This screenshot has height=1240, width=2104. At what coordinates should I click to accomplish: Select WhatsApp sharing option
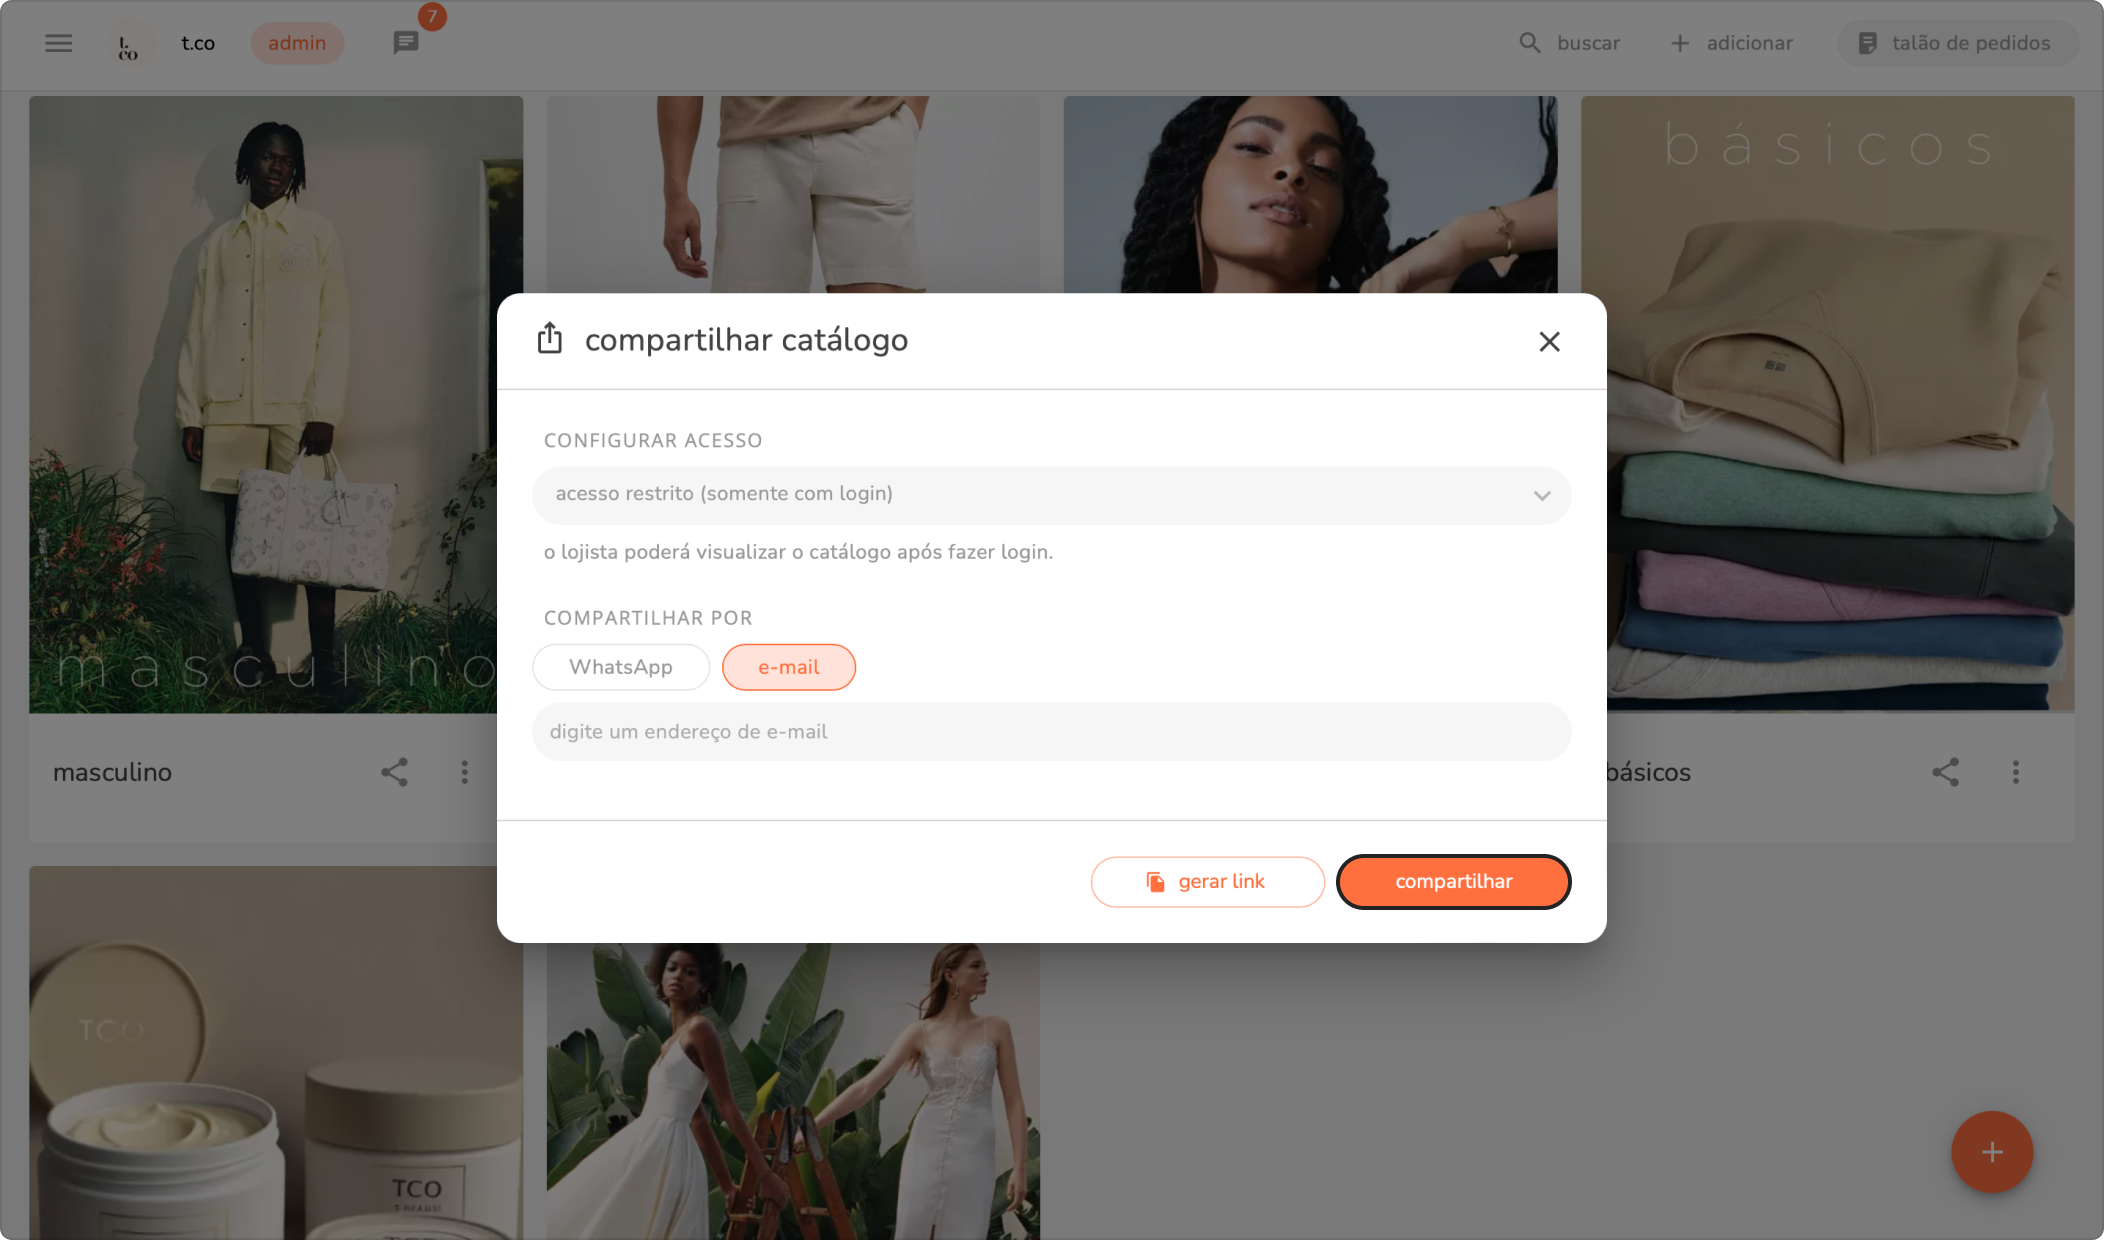621,667
